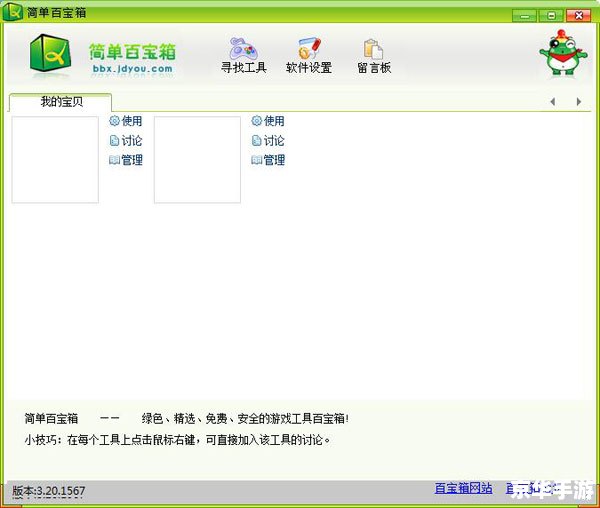Click the 小技巧 tip text line
Image resolution: width=600 pixels, height=508 pixels.
tap(178, 440)
